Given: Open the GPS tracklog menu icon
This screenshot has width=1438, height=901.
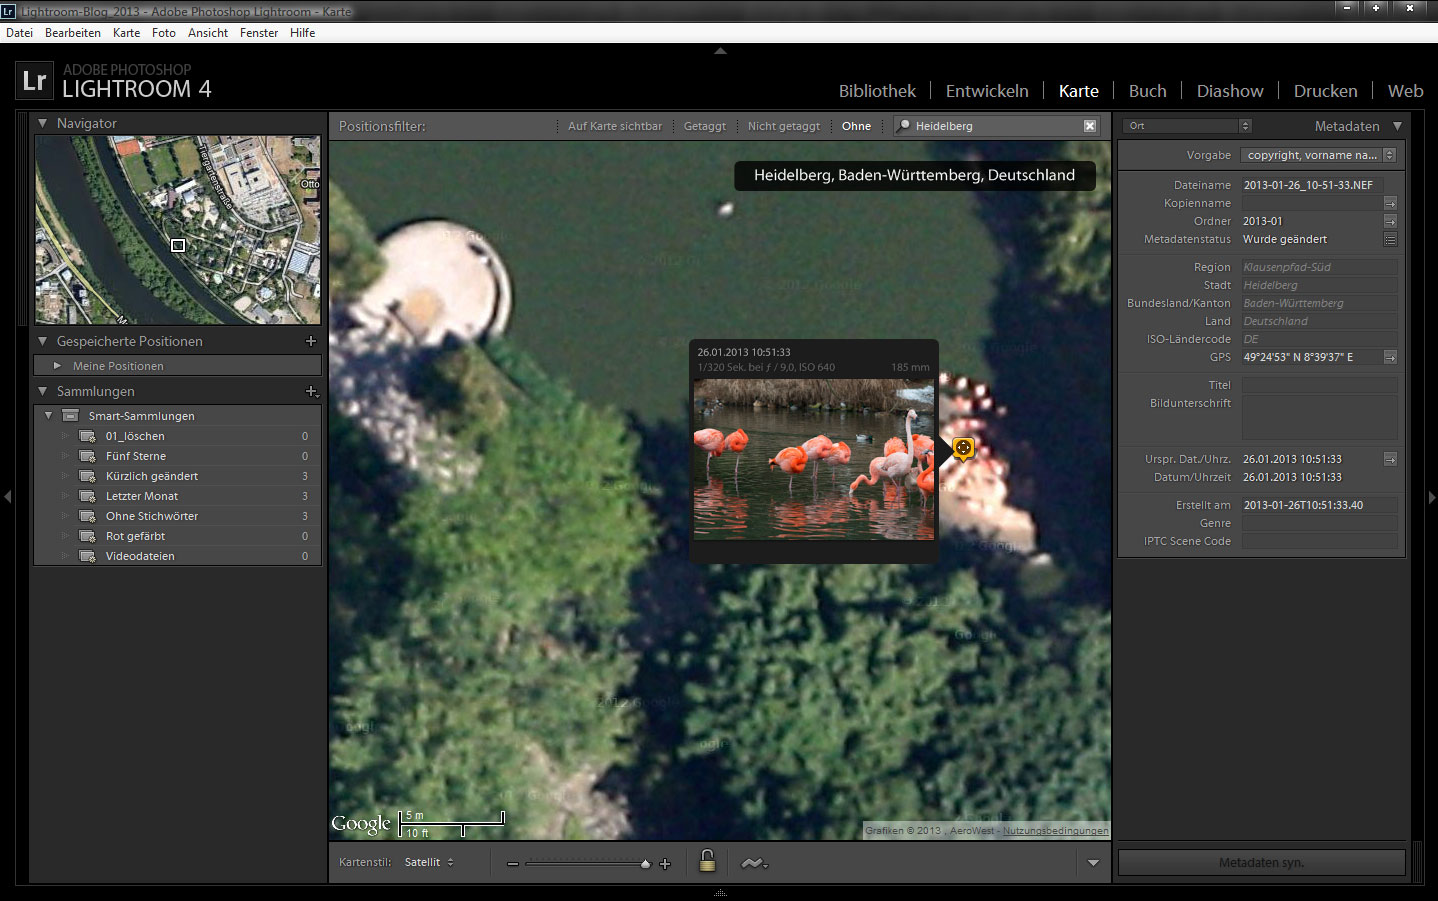Looking at the screenshot, I should click(x=753, y=863).
